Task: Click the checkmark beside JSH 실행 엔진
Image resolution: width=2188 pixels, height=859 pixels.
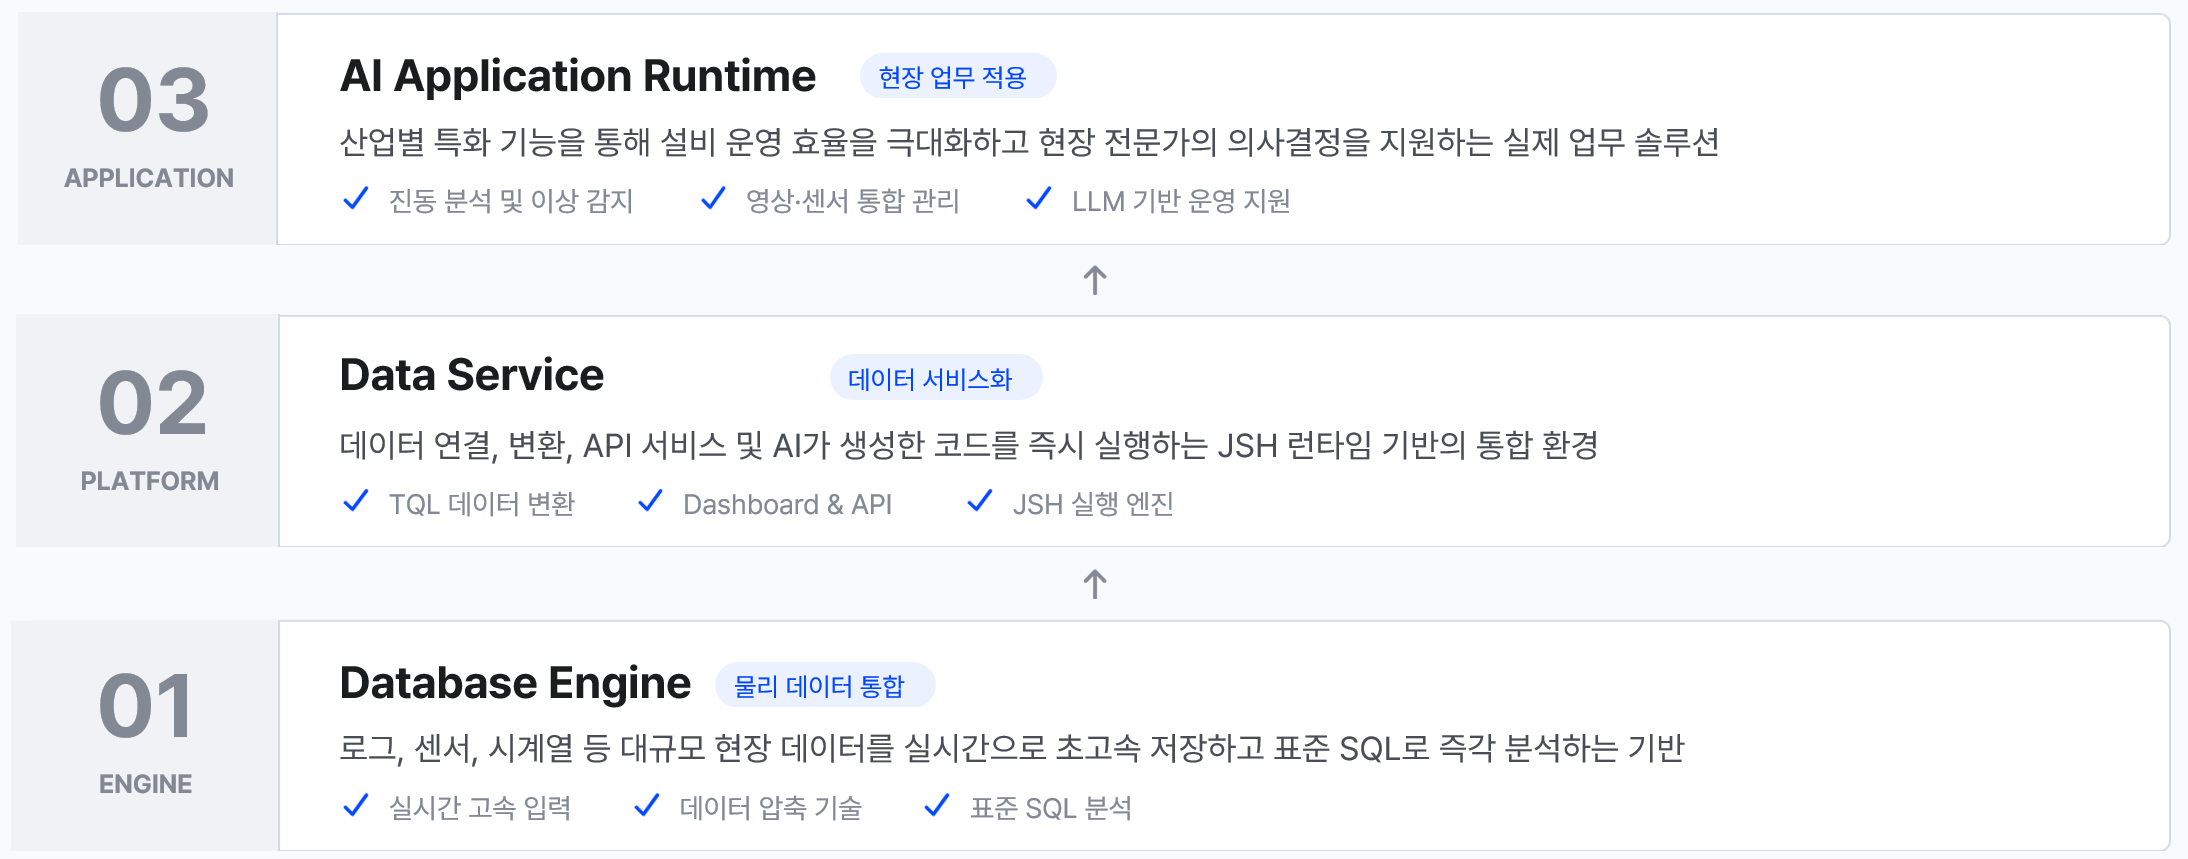Action: point(980,501)
